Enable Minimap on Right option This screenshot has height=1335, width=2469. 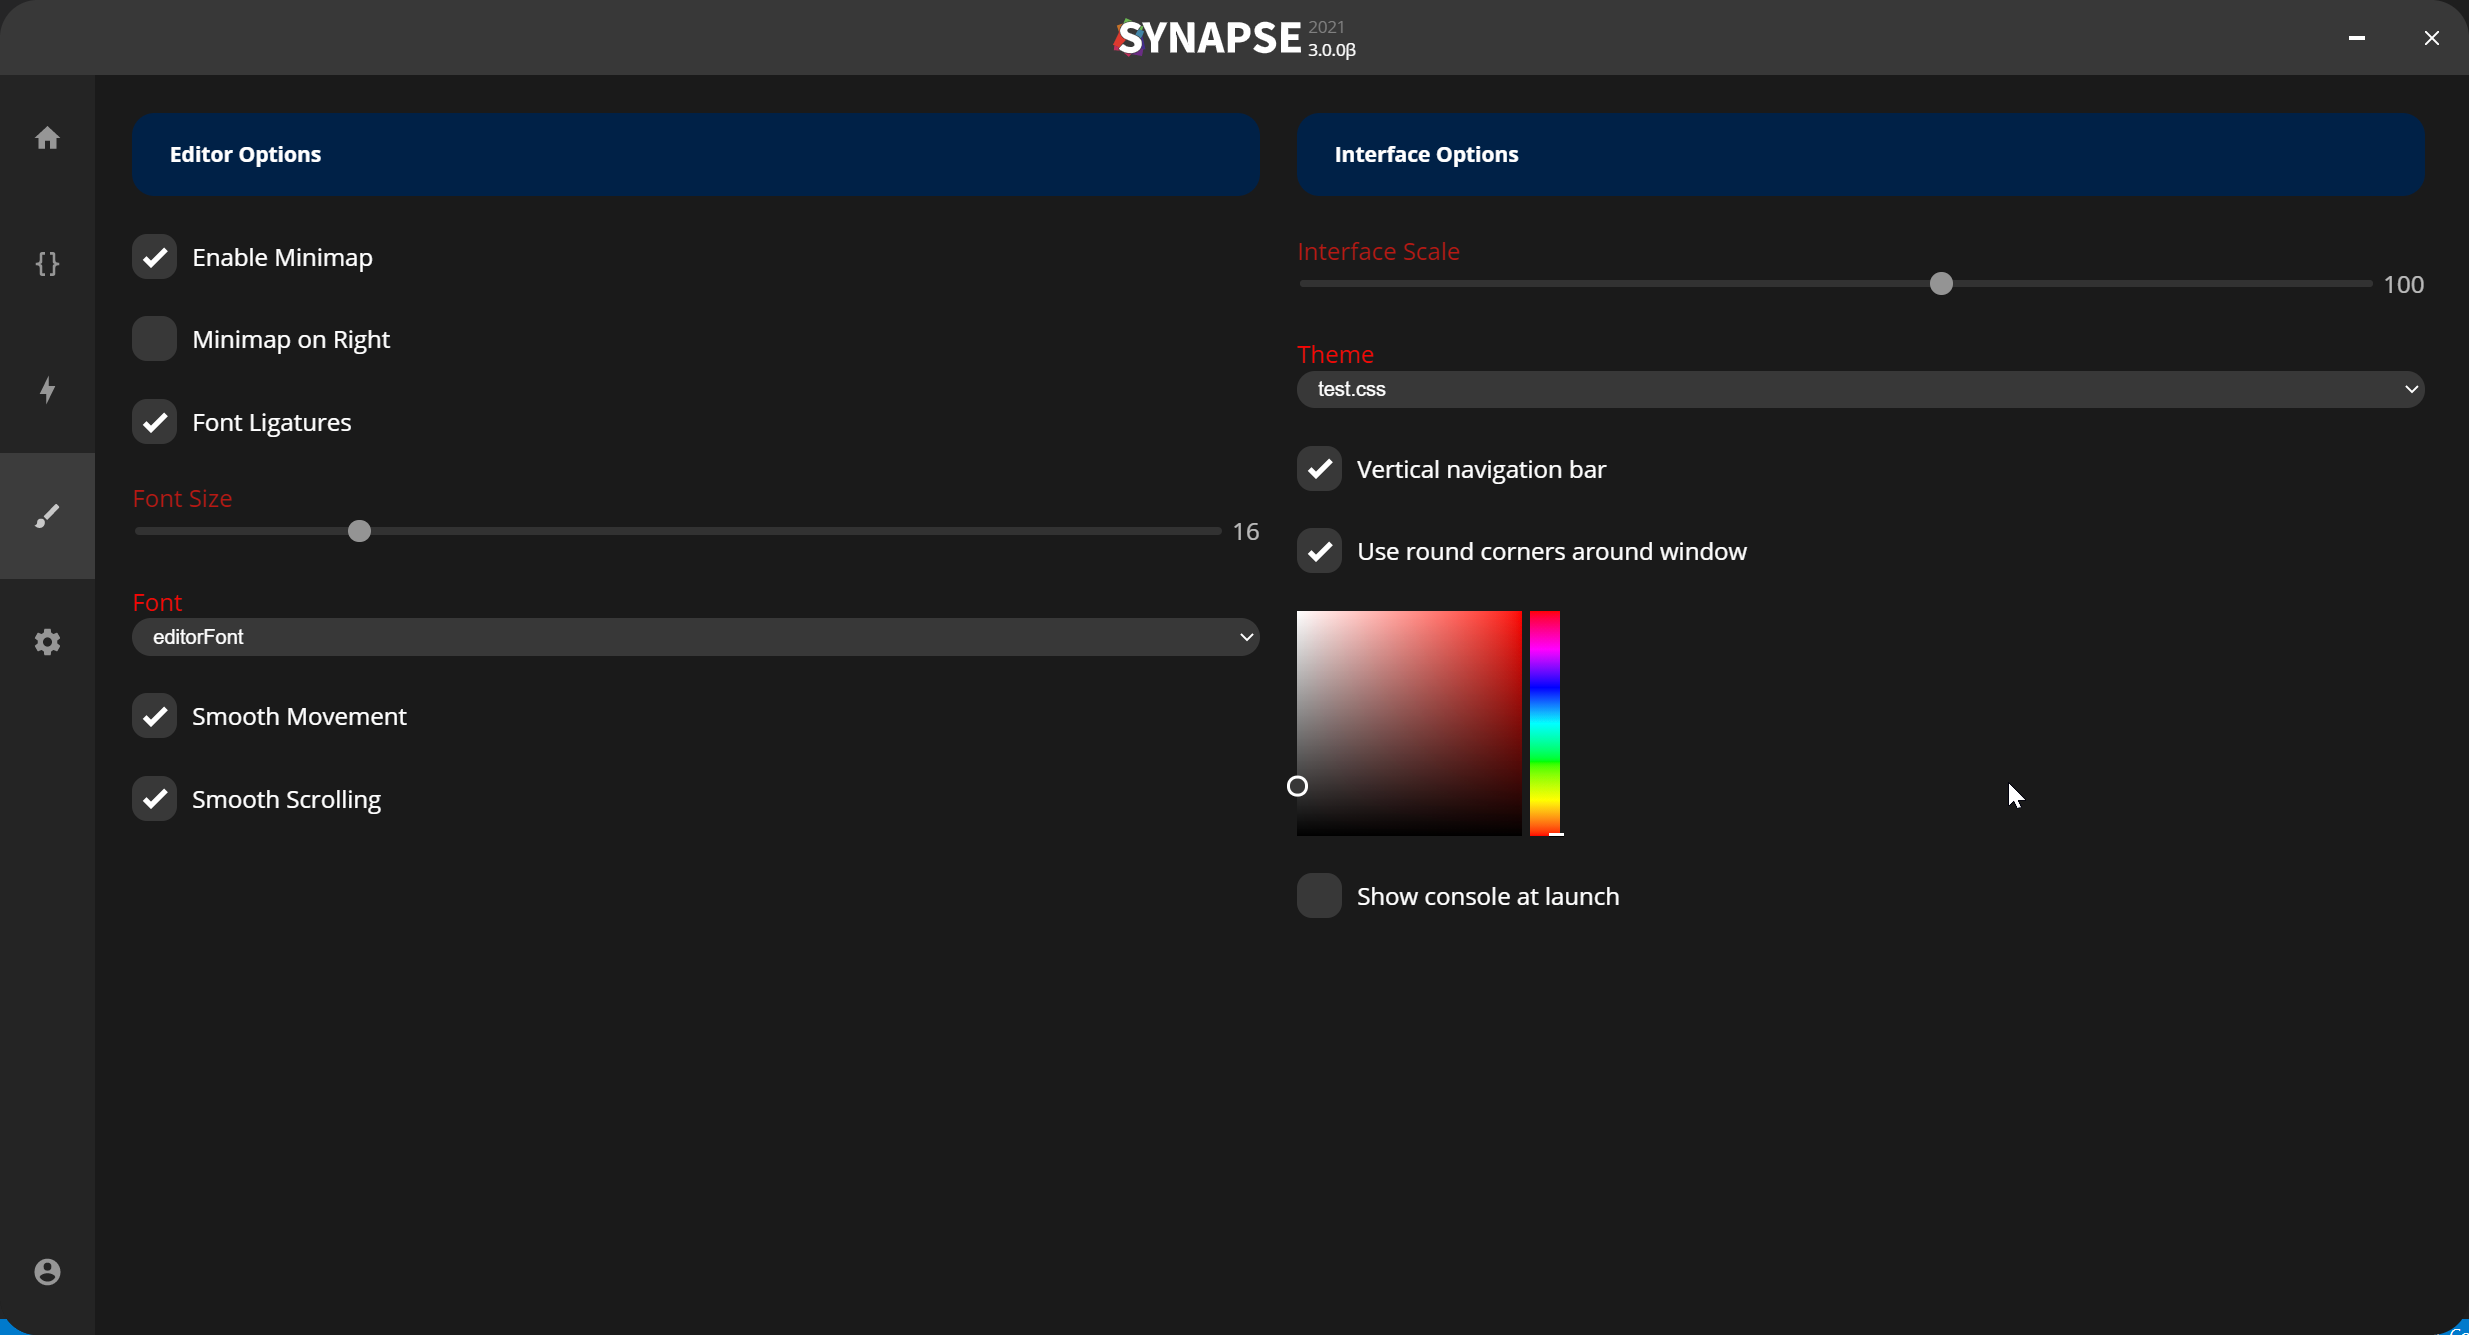point(155,339)
